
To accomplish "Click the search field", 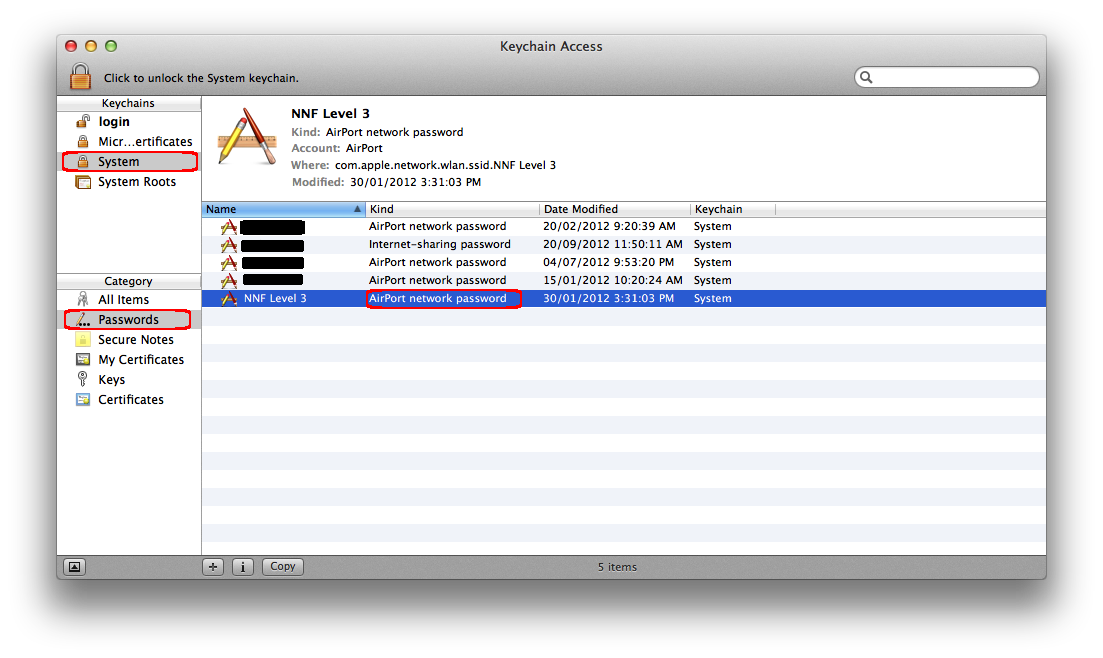I will [x=947, y=77].
